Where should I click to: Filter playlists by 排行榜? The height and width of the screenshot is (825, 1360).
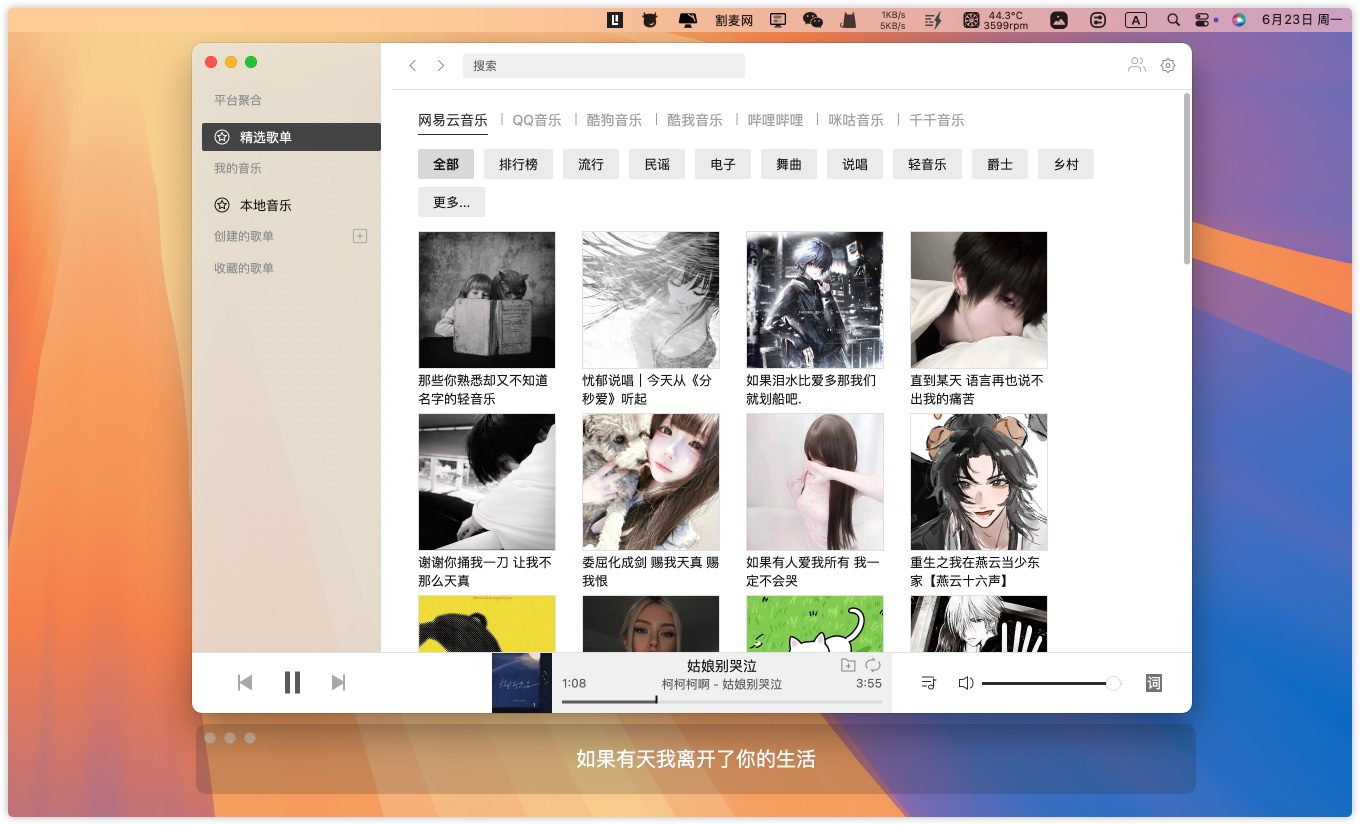point(518,164)
